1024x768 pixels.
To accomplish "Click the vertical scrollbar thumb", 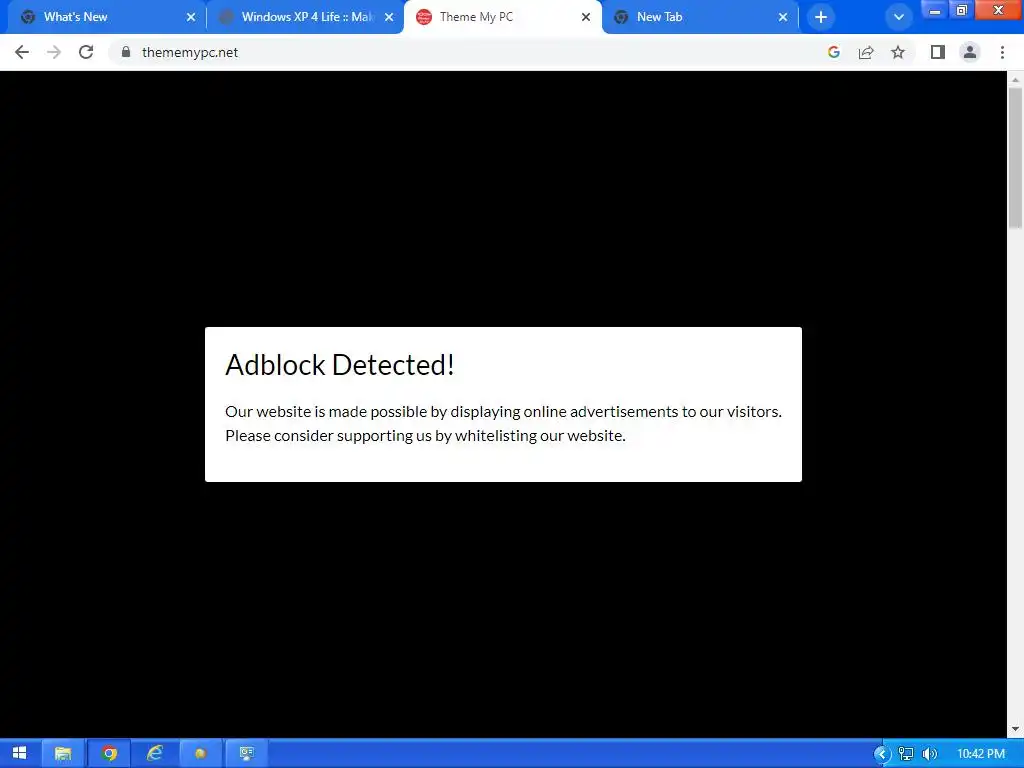I will (x=1015, y=157).
